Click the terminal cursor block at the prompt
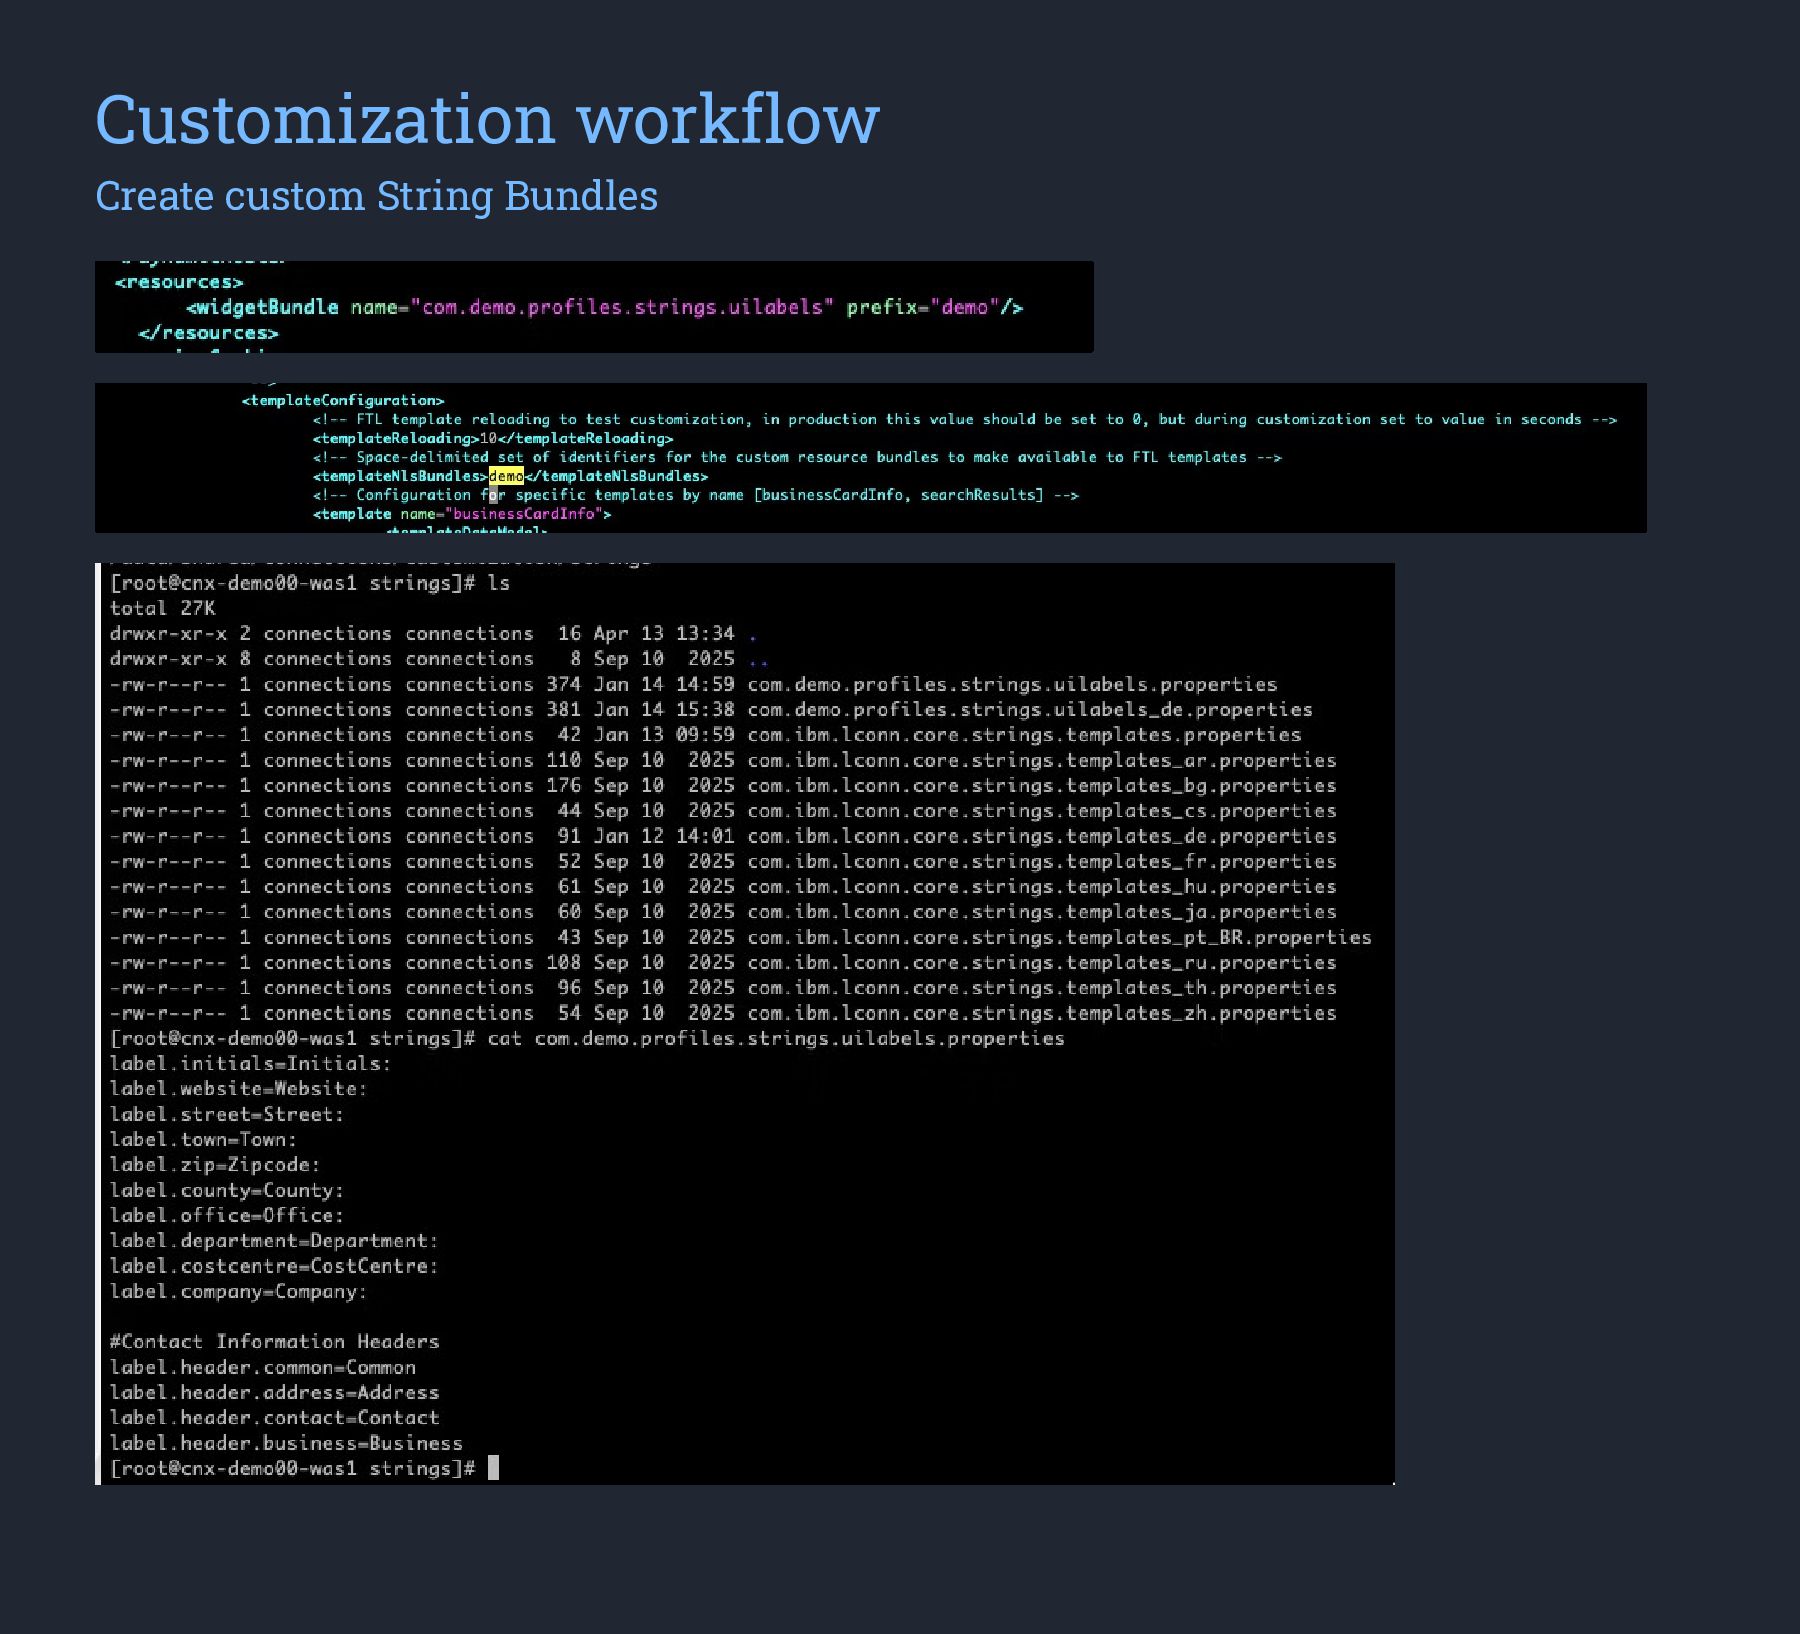This screenshot has height=1634, width=1800. 493,1468
